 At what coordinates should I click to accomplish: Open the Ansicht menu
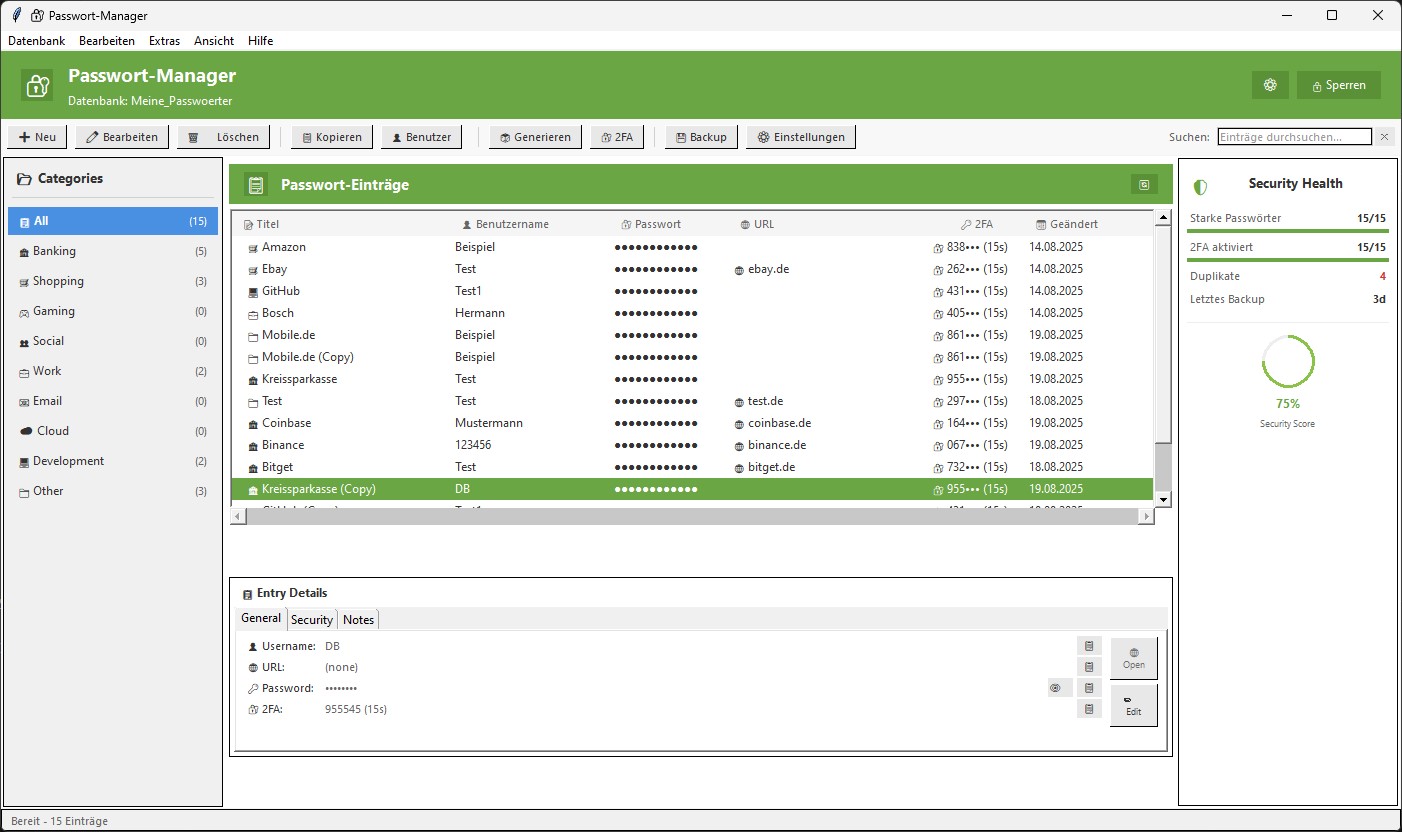(213, 41)
